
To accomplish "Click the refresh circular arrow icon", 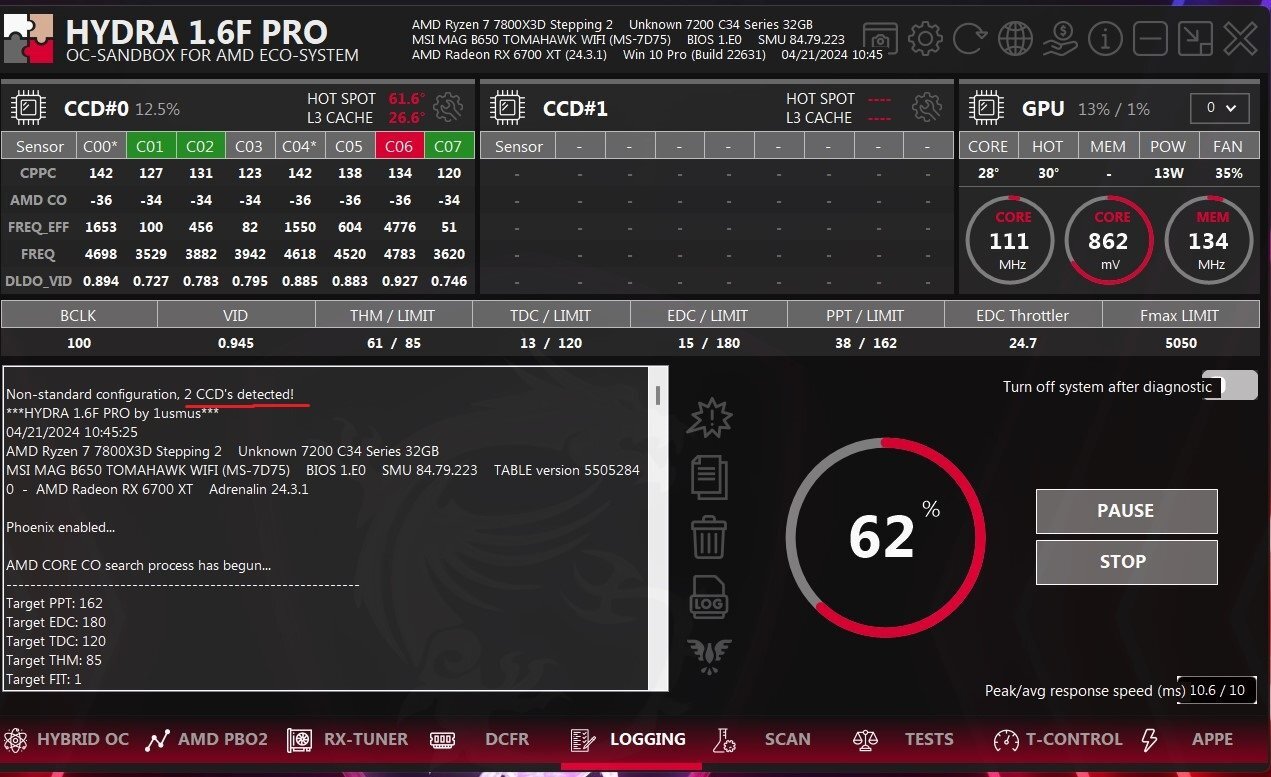I will pos(970,40).
